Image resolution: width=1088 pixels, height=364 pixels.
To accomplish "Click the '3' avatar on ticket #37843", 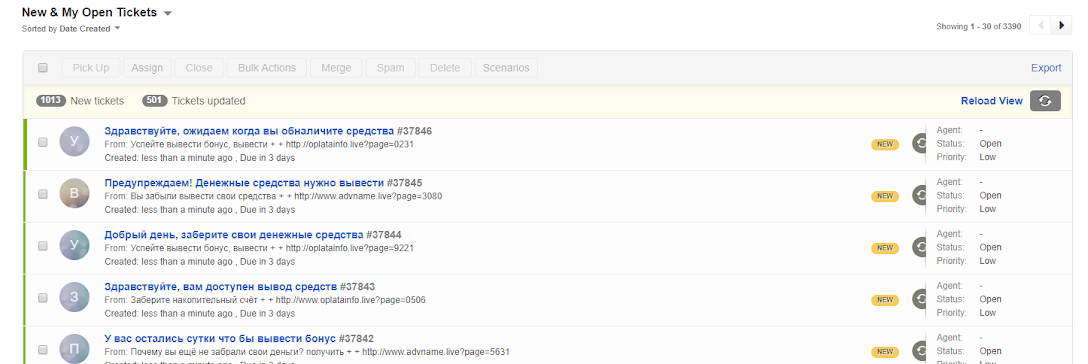I will pos(74,297).
